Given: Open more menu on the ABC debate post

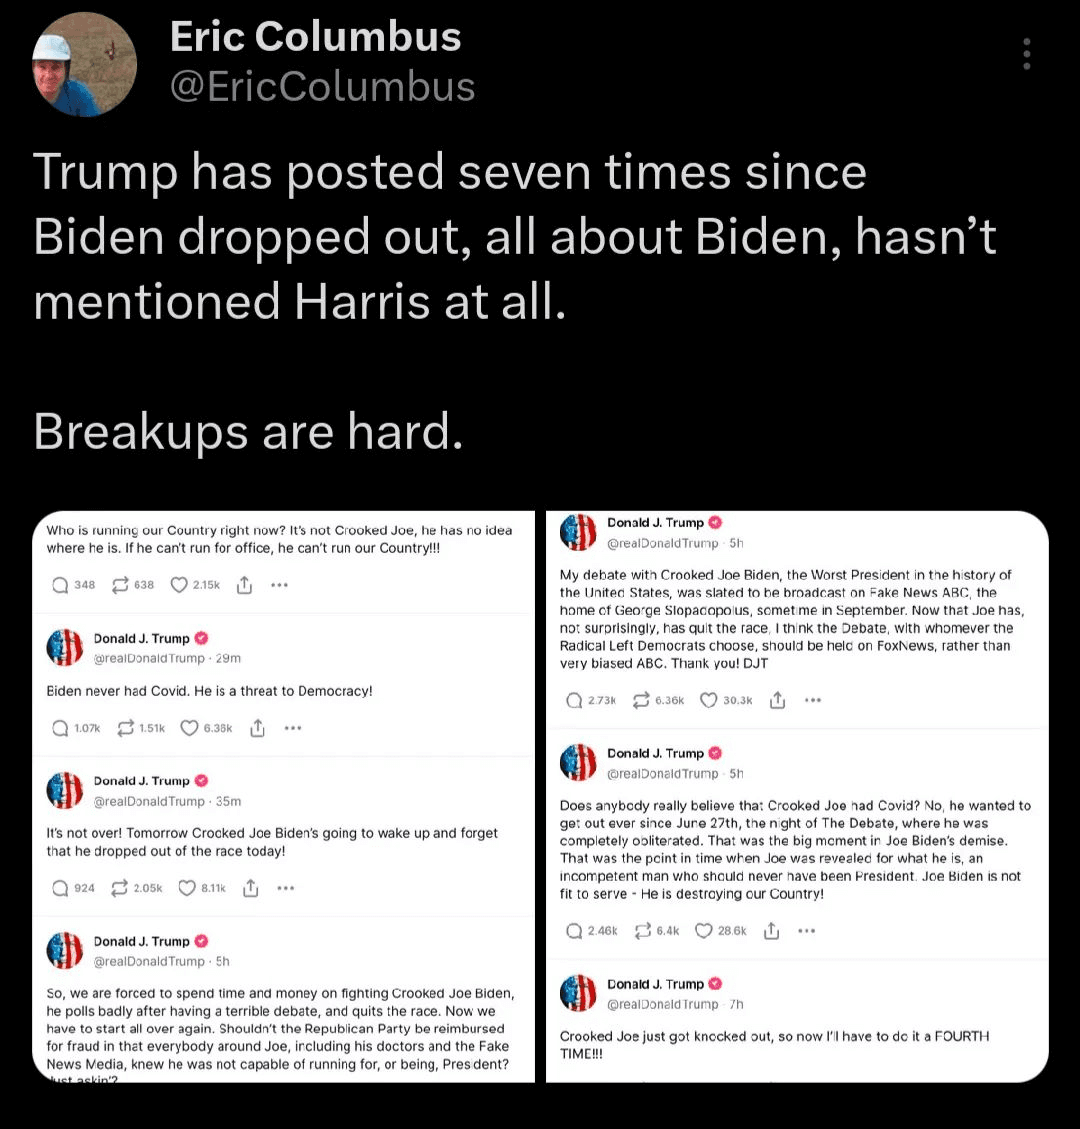Looking at the screenshot, I should click(811, 700).
